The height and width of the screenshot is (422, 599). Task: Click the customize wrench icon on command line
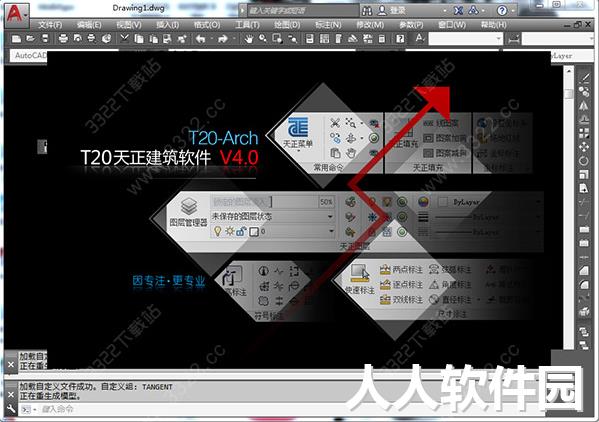(11, 409)
